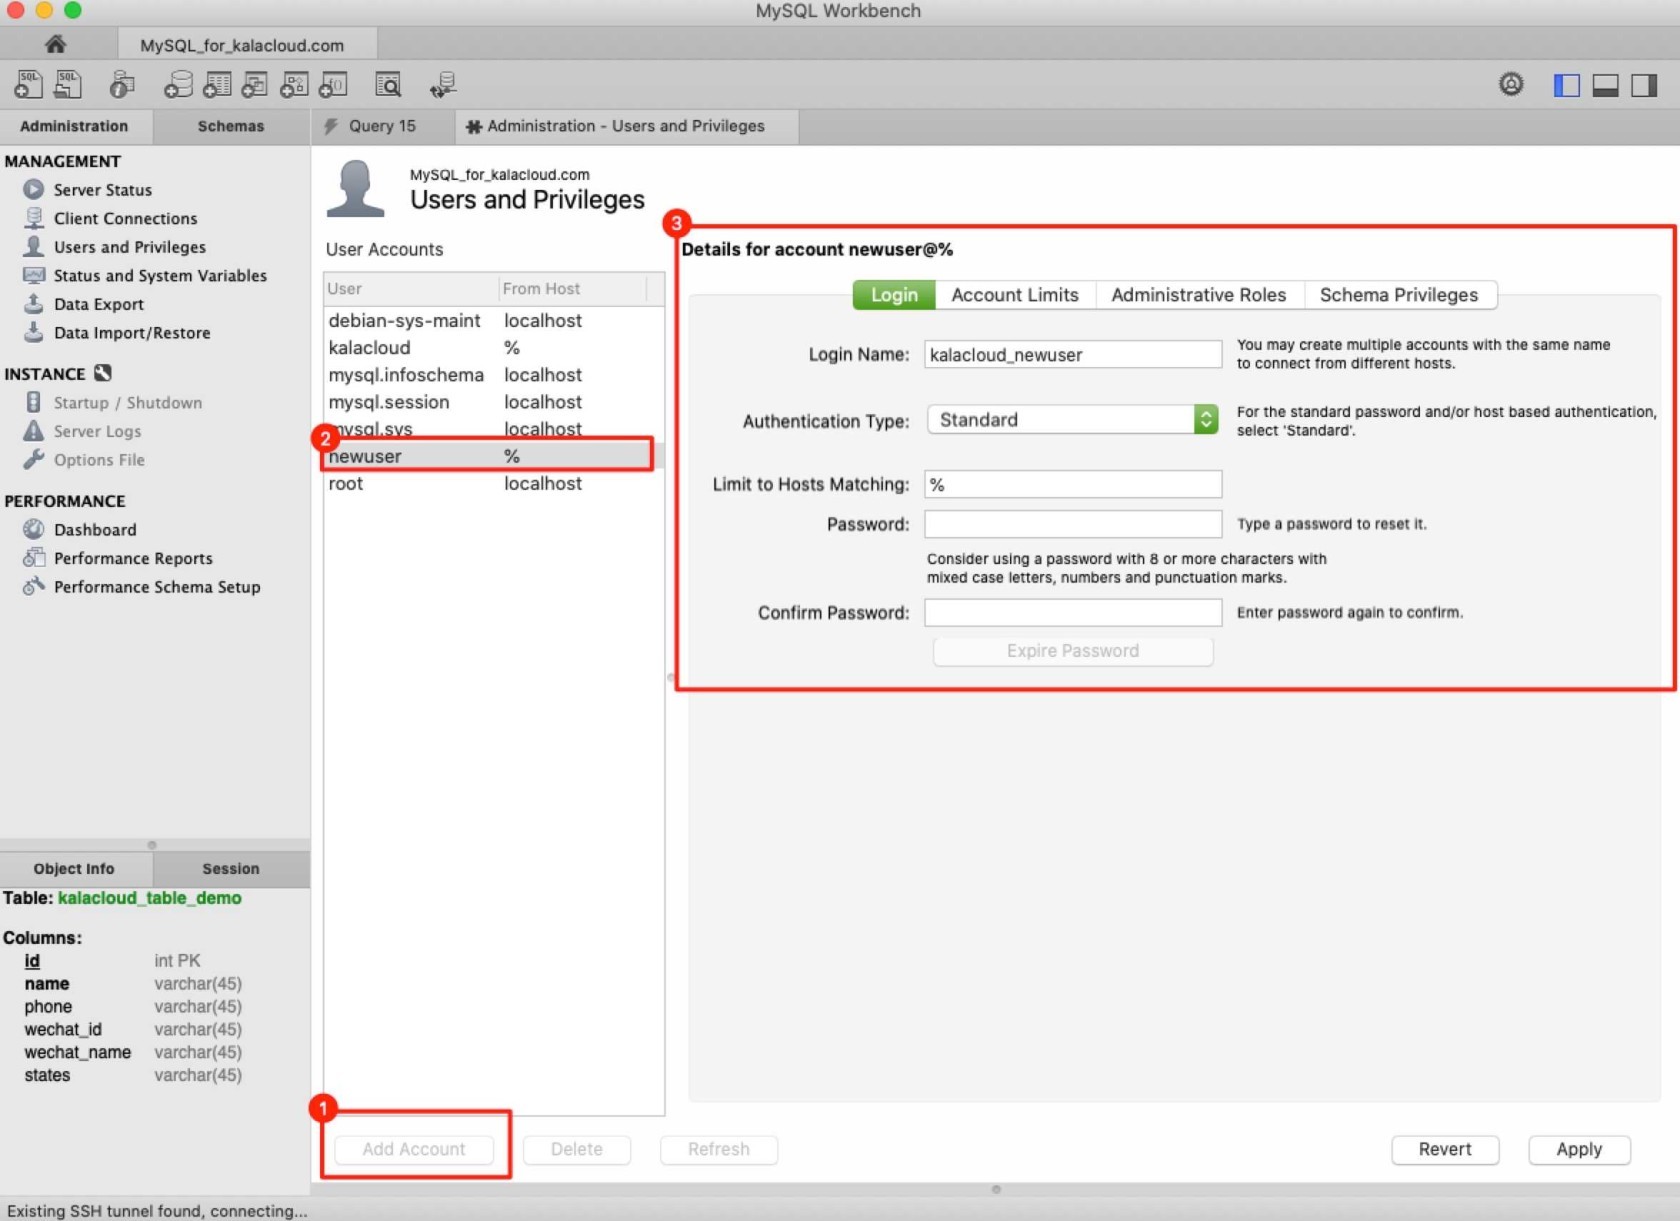1680x1221 pixels.
Task: Switch to Session tab
Action: 231,869
